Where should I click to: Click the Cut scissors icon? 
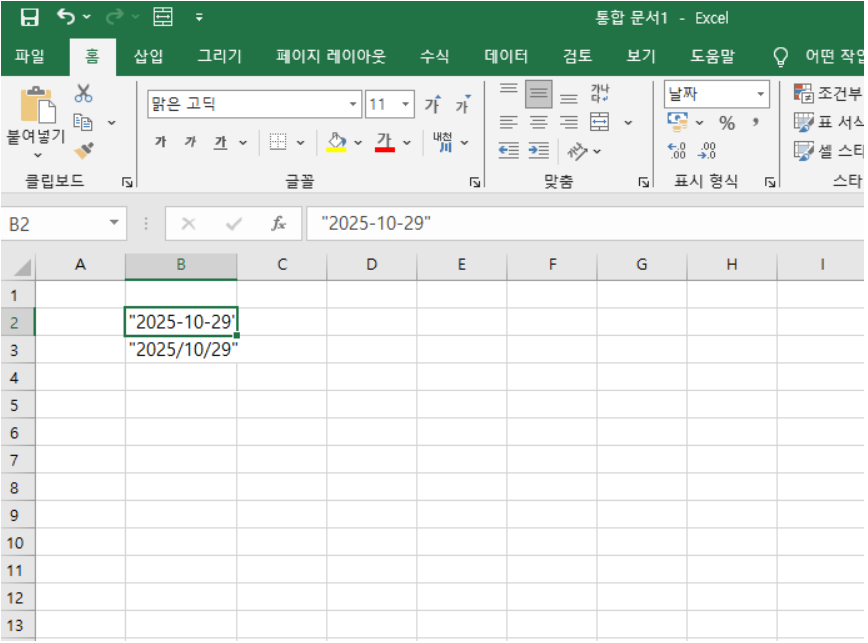coord(84,93)
